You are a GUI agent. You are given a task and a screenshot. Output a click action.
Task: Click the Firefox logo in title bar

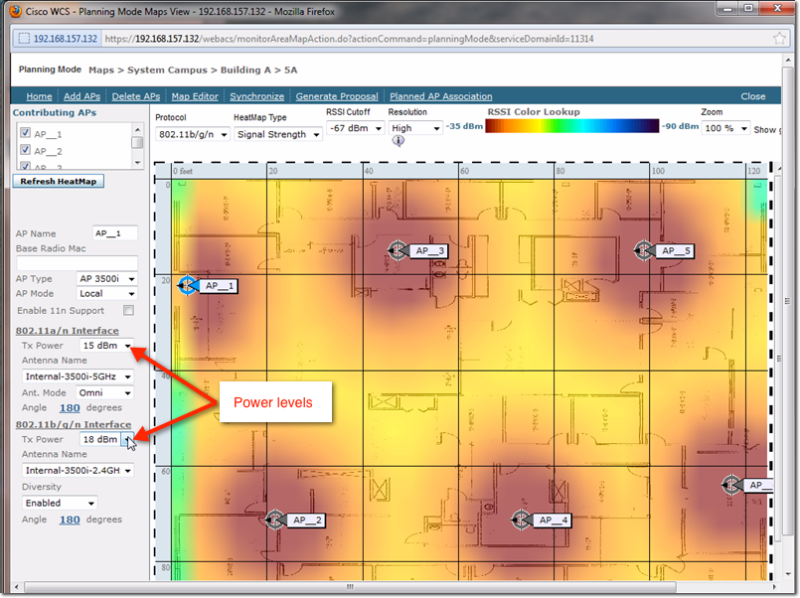[x=16, y=11]
